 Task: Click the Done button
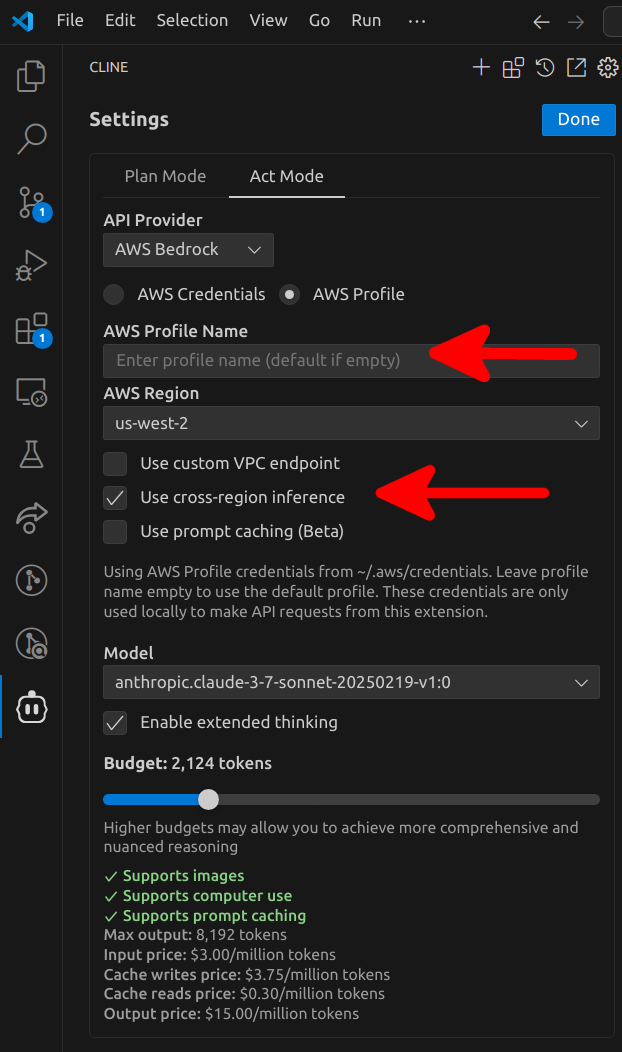pos(578,119)
